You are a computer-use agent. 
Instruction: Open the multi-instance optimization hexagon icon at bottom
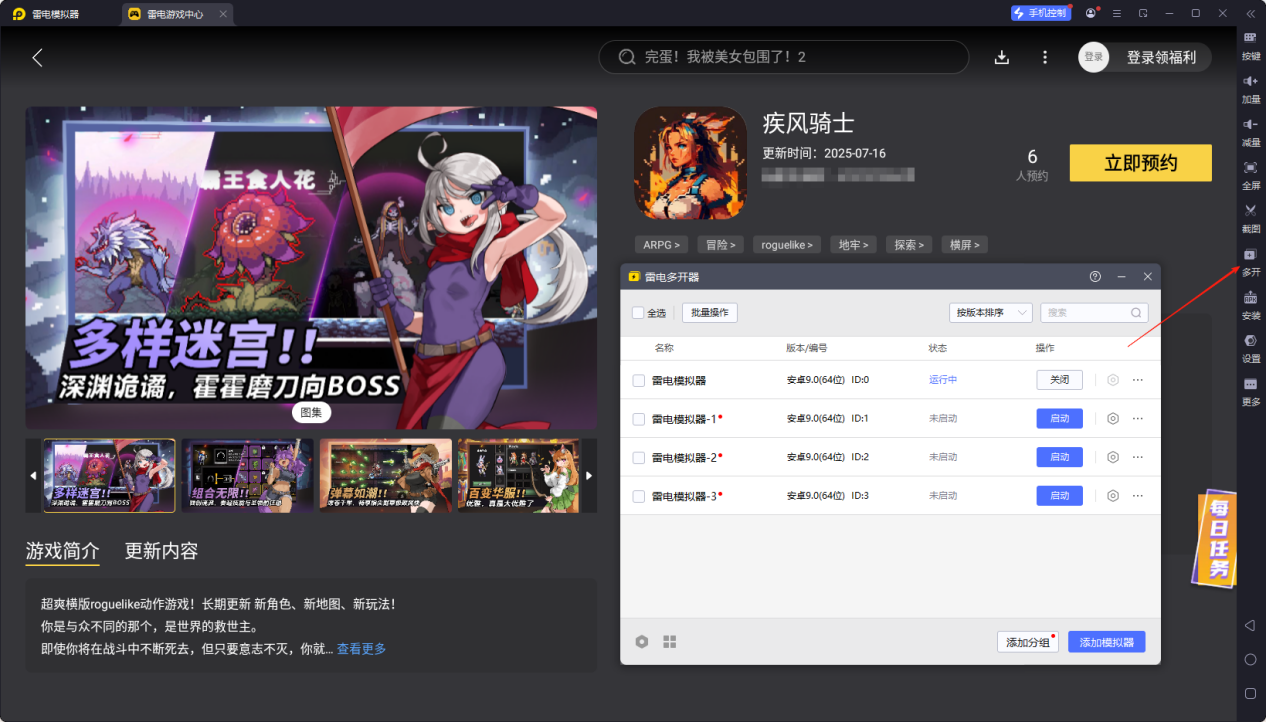[642, 641]
